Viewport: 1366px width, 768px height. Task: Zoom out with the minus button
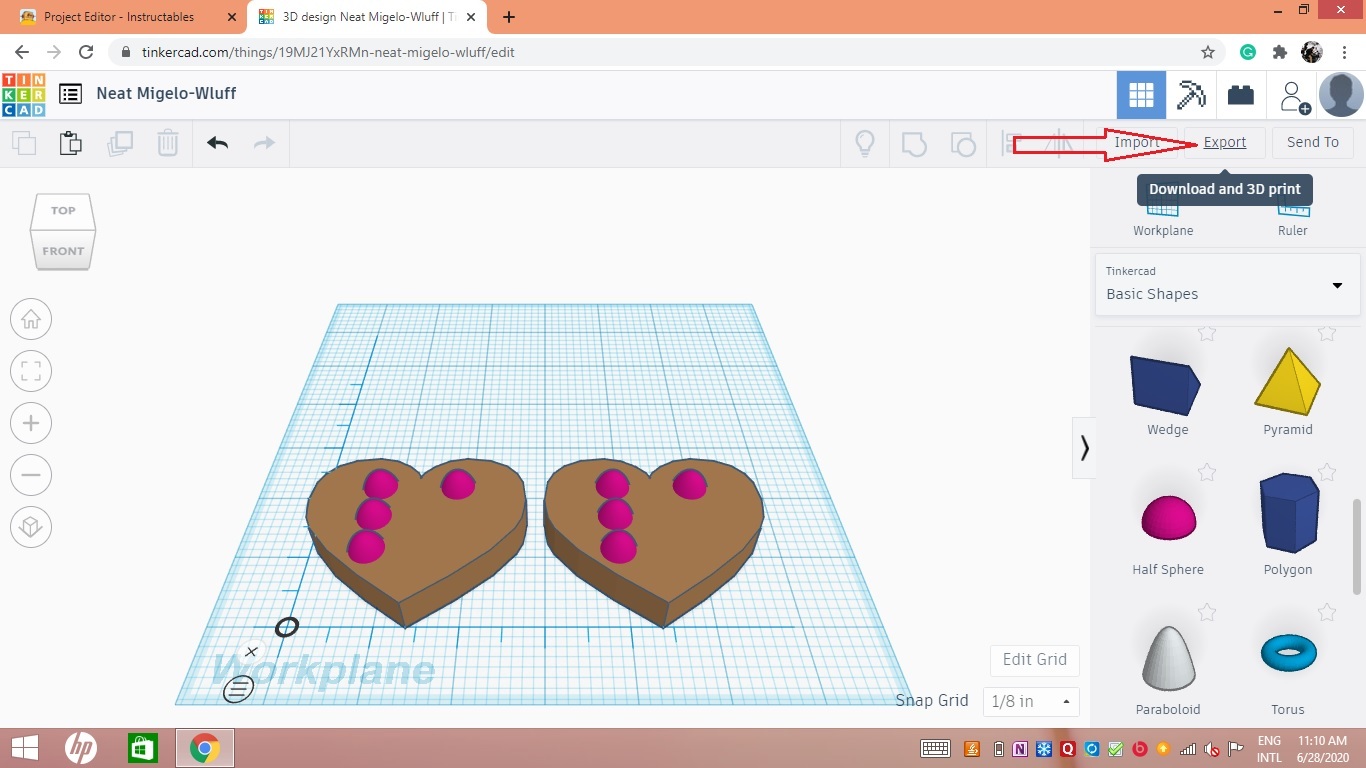[x=31, y=475]
